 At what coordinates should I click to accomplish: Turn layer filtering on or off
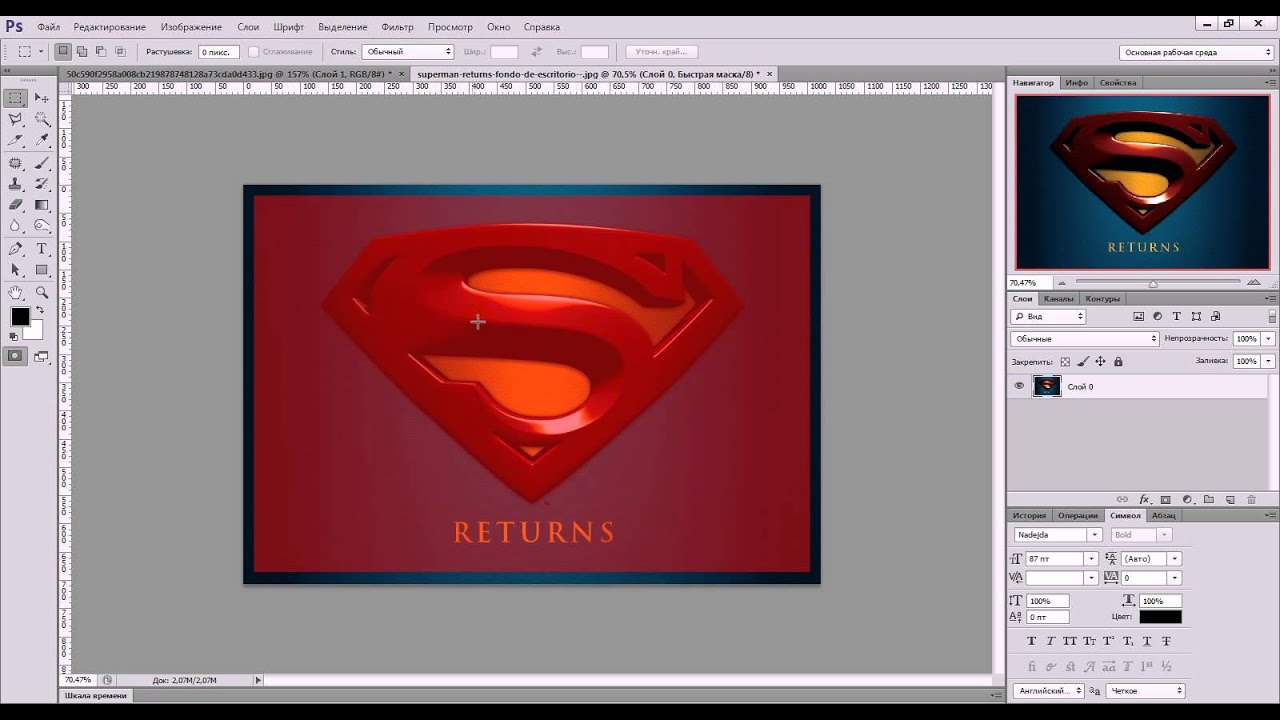coord(1271,316)
